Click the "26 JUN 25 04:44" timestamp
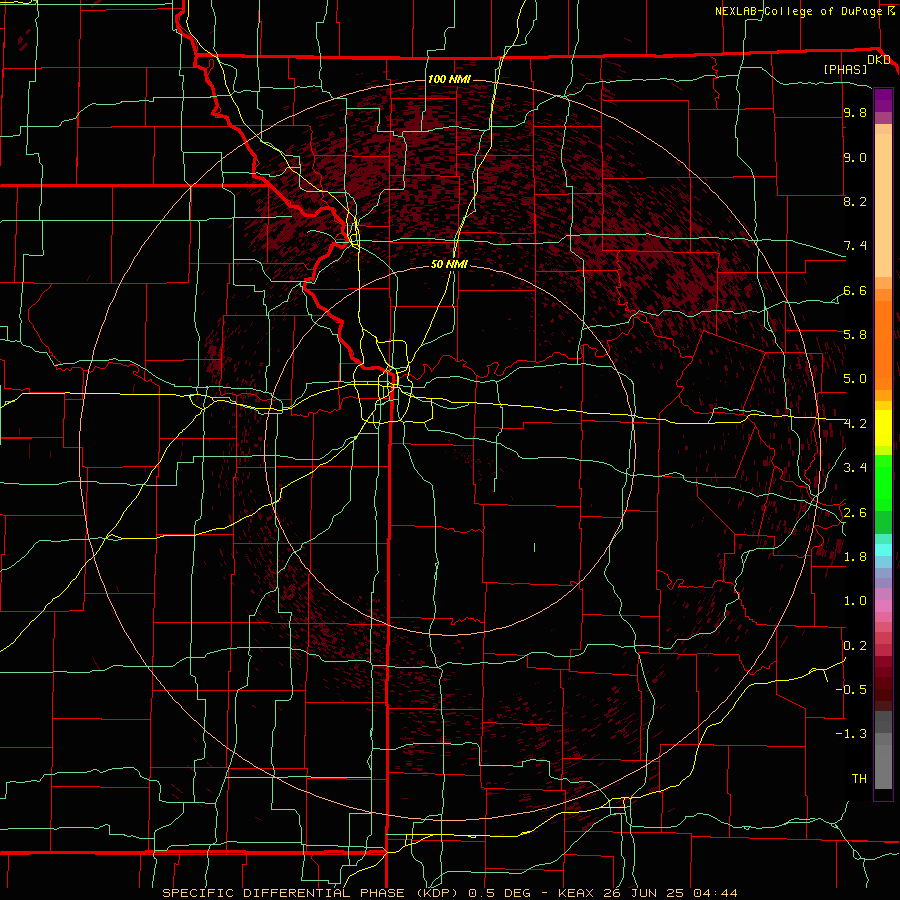The width and height of the screenshot is (900, 900). (x=670, y=893)
